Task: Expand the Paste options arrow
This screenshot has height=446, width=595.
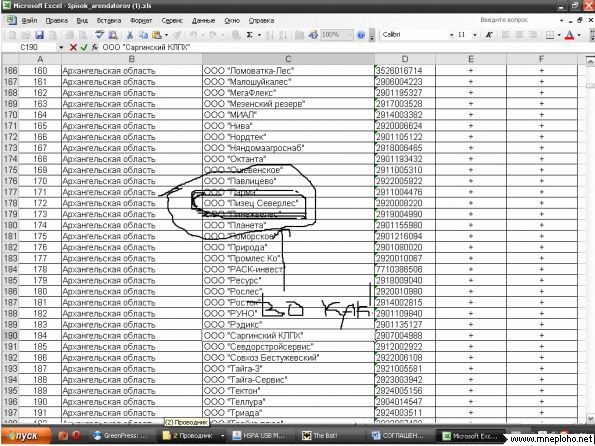Action: [166, 35]
